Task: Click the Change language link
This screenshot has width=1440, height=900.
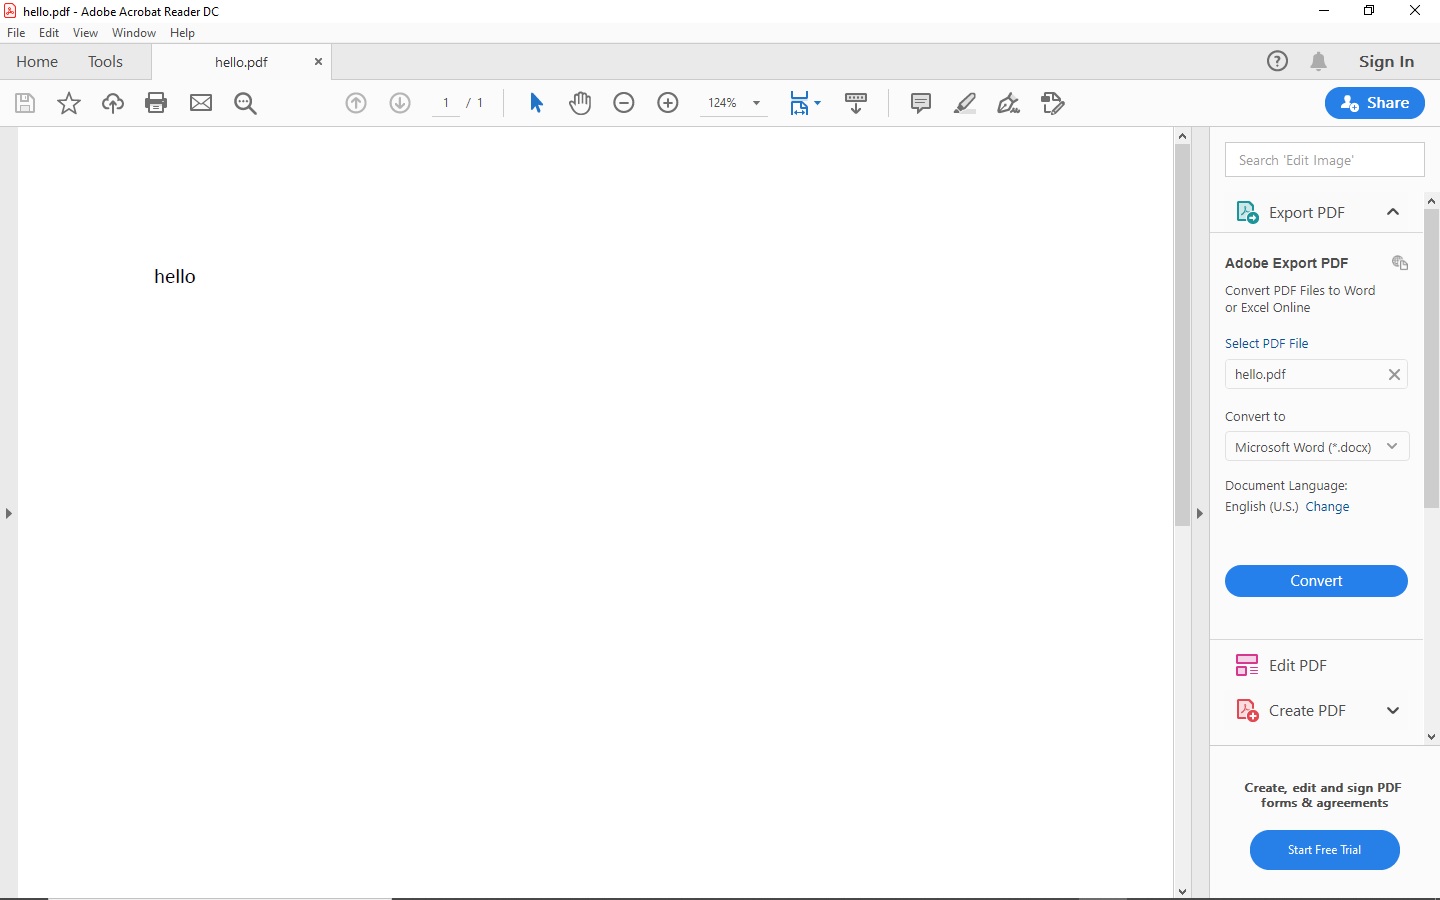Action: [1327, 507]
